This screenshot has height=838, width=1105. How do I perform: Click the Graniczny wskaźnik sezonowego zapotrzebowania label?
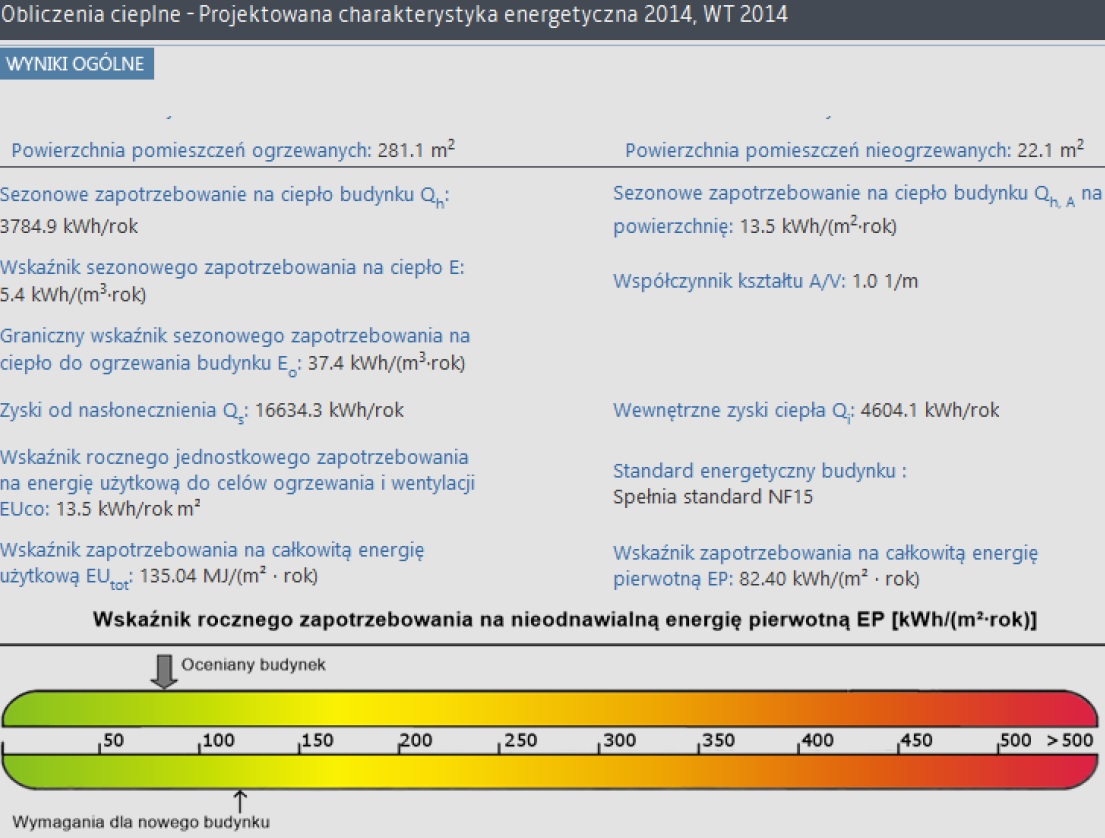click(236, 336)
